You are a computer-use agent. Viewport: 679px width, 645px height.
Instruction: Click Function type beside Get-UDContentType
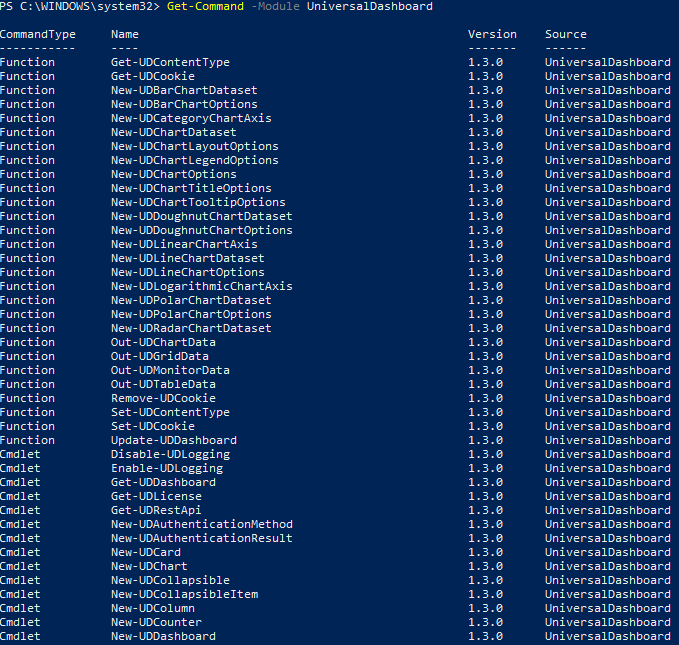tap(27, 62)
